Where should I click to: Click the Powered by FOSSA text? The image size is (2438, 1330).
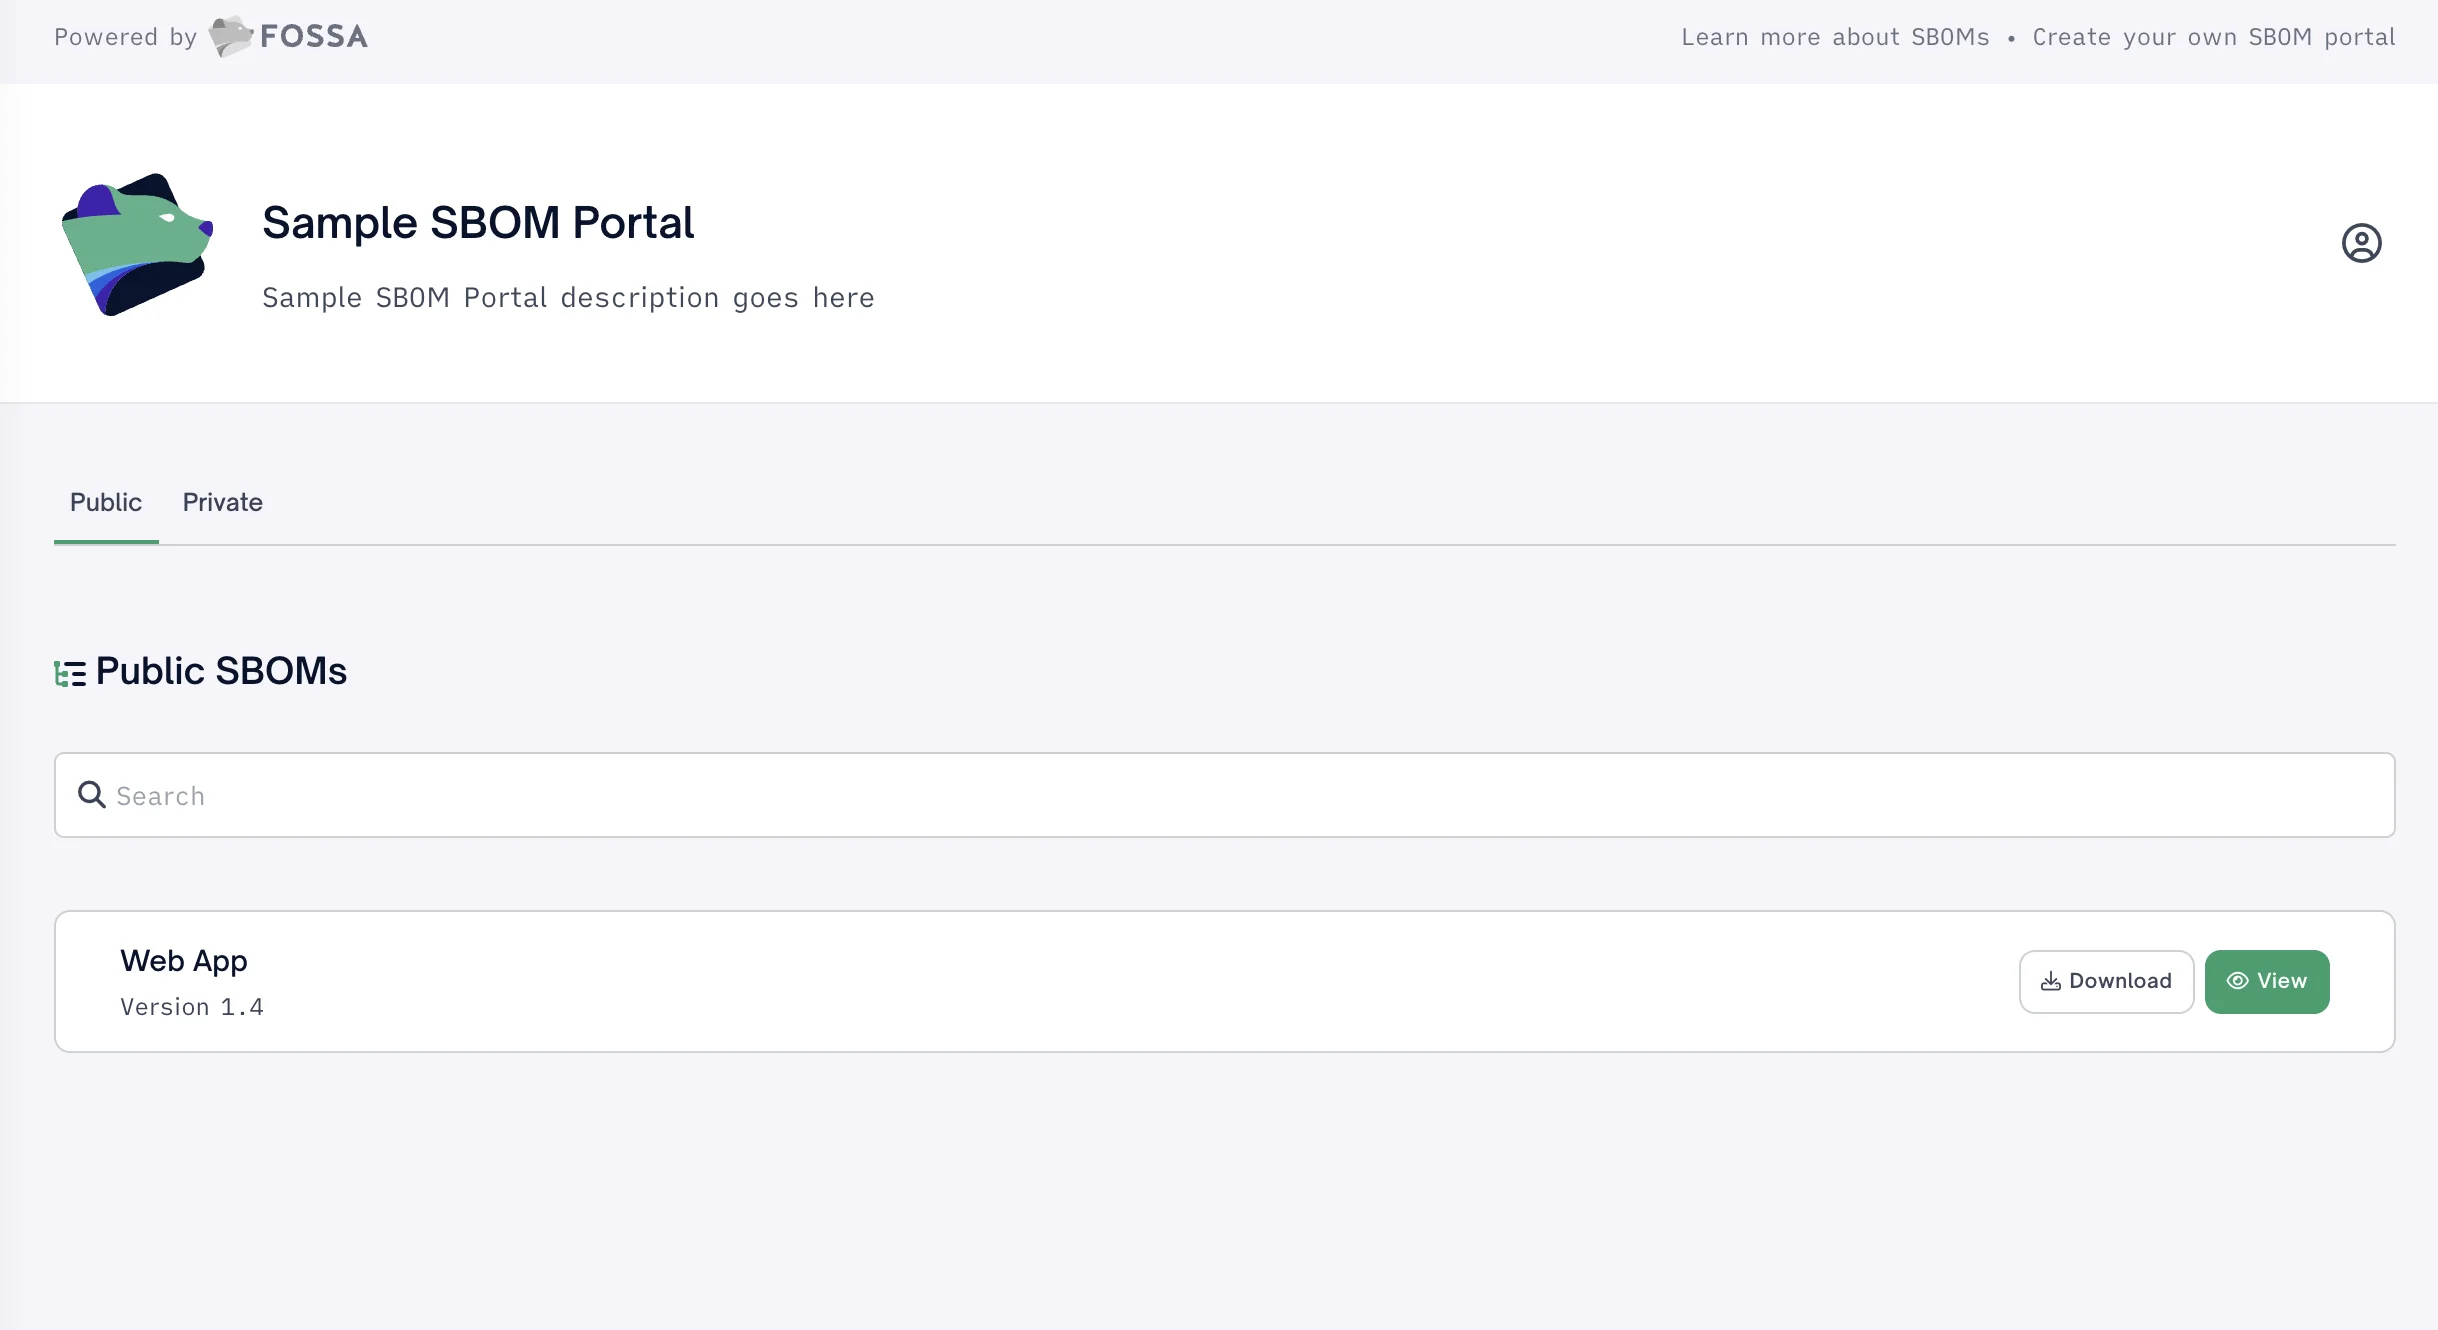(x=124, y=36)
